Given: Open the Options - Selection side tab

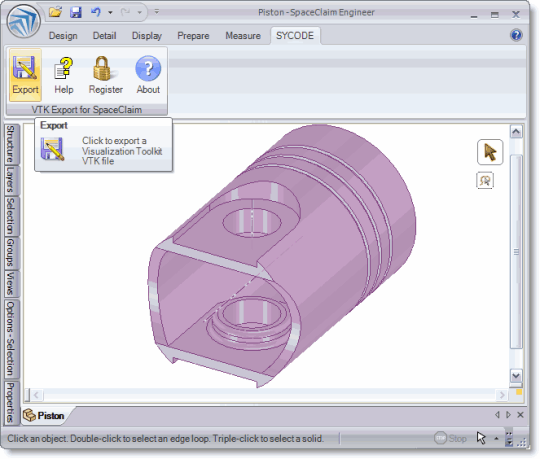Looking at the screenshot, I should (x=11, y=339).
